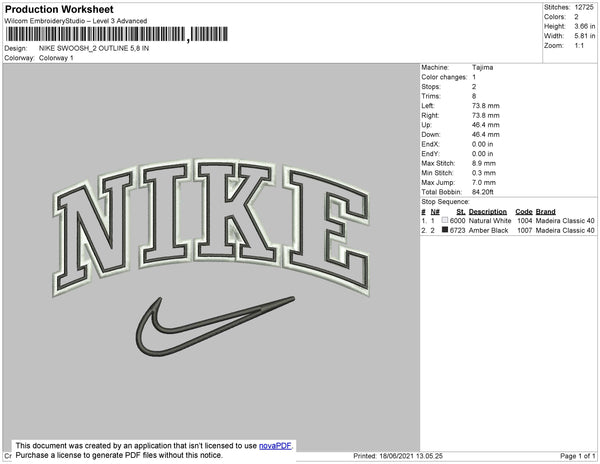This screenshot has height=464, width=600.
Task: Click the printed date '18/06/2021 13.05.25'
Action: [411, 456]
